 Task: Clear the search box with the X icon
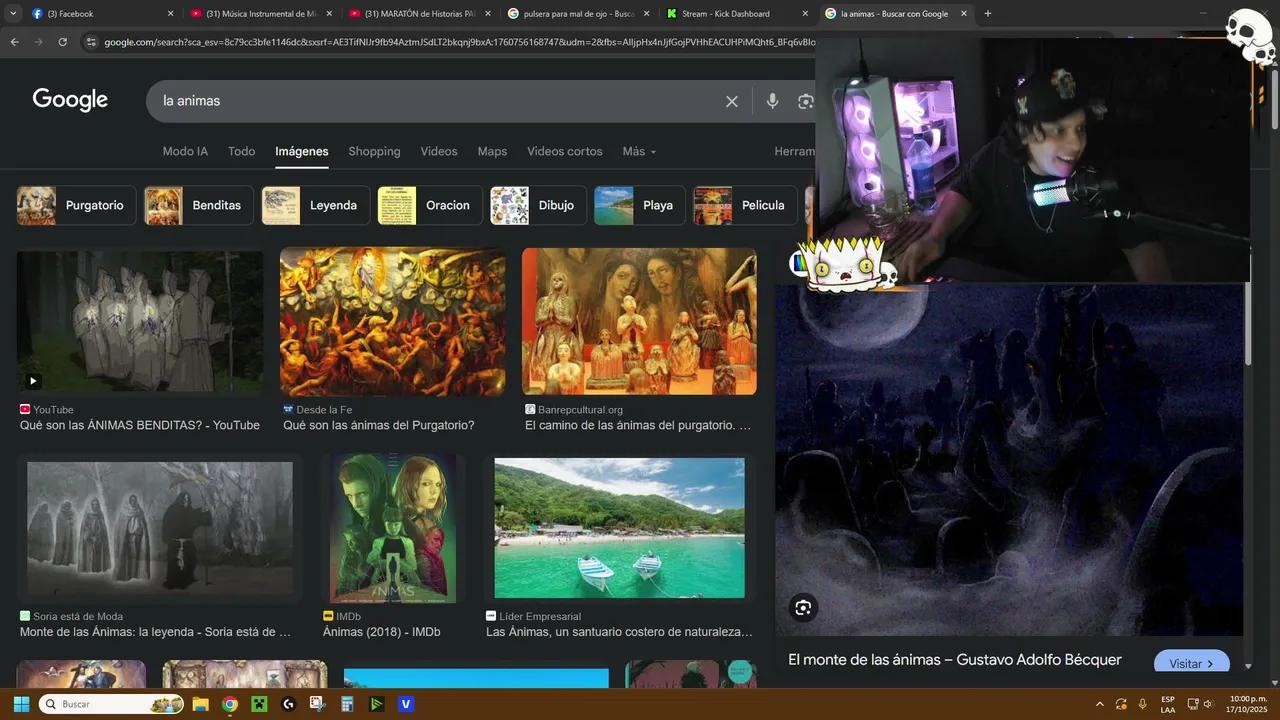pyautogui.click(x=732, y=101)
